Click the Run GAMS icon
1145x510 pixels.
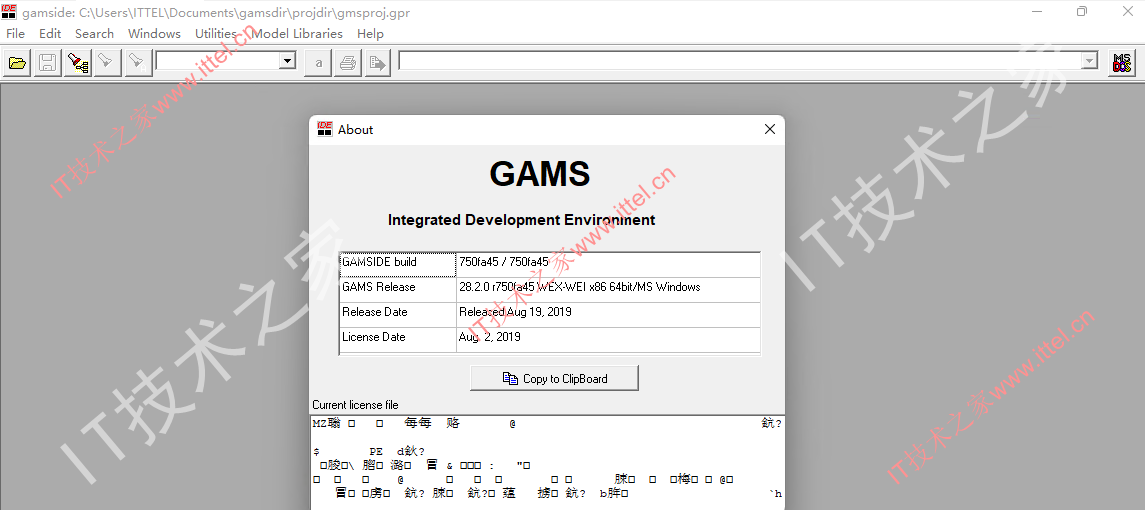coord(378,63)
